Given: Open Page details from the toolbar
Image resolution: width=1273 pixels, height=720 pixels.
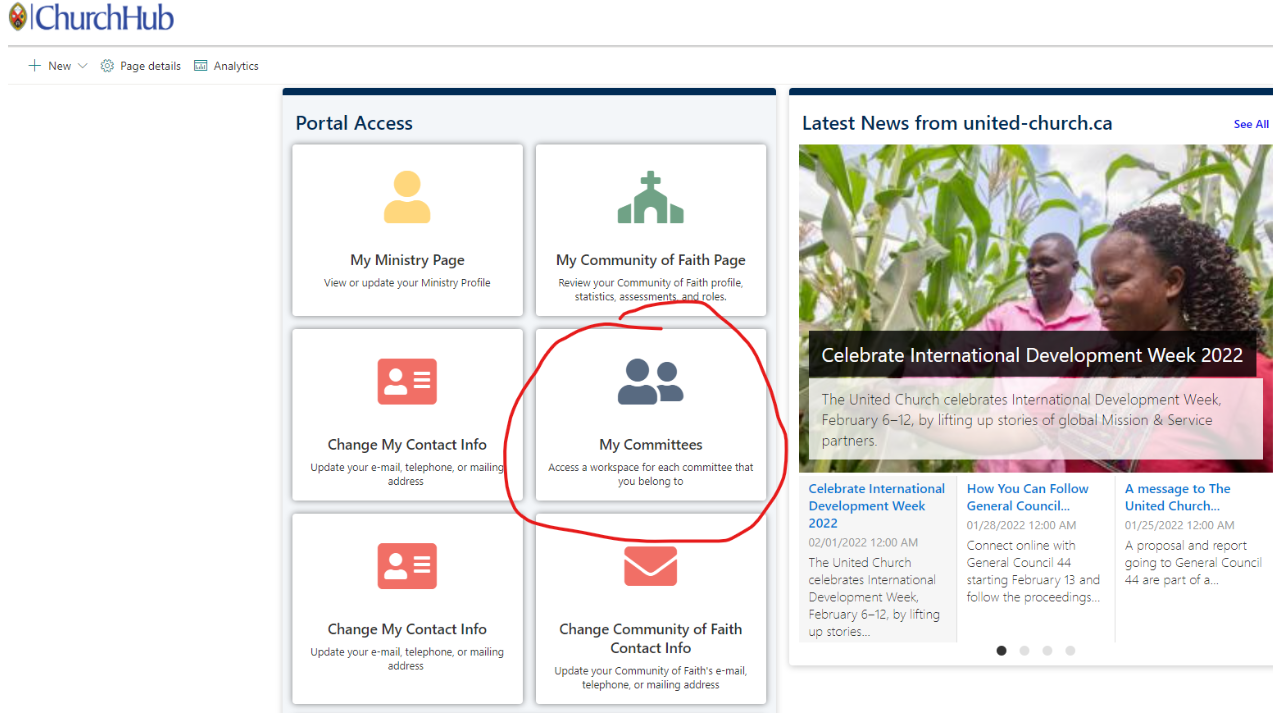Looking at the screenshot, I should point(141,66).
